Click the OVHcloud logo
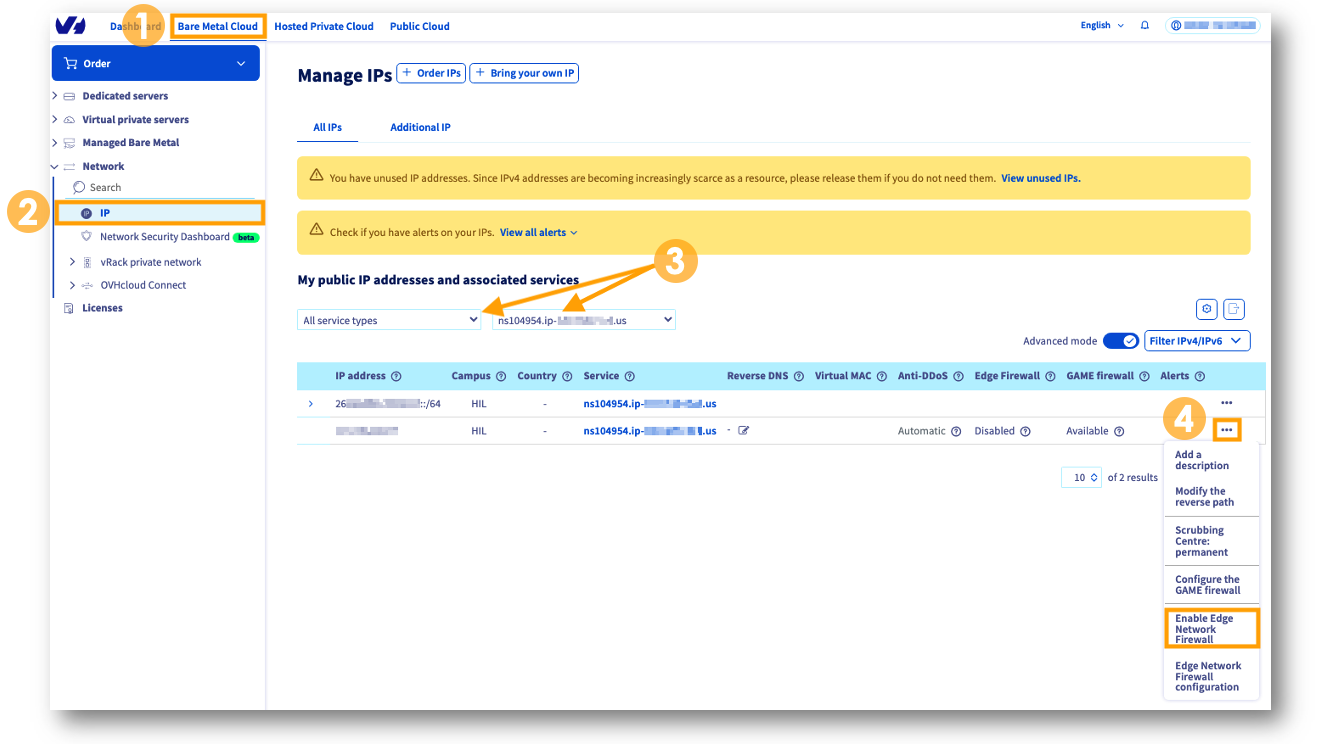1317x744 pixels. 69,25
